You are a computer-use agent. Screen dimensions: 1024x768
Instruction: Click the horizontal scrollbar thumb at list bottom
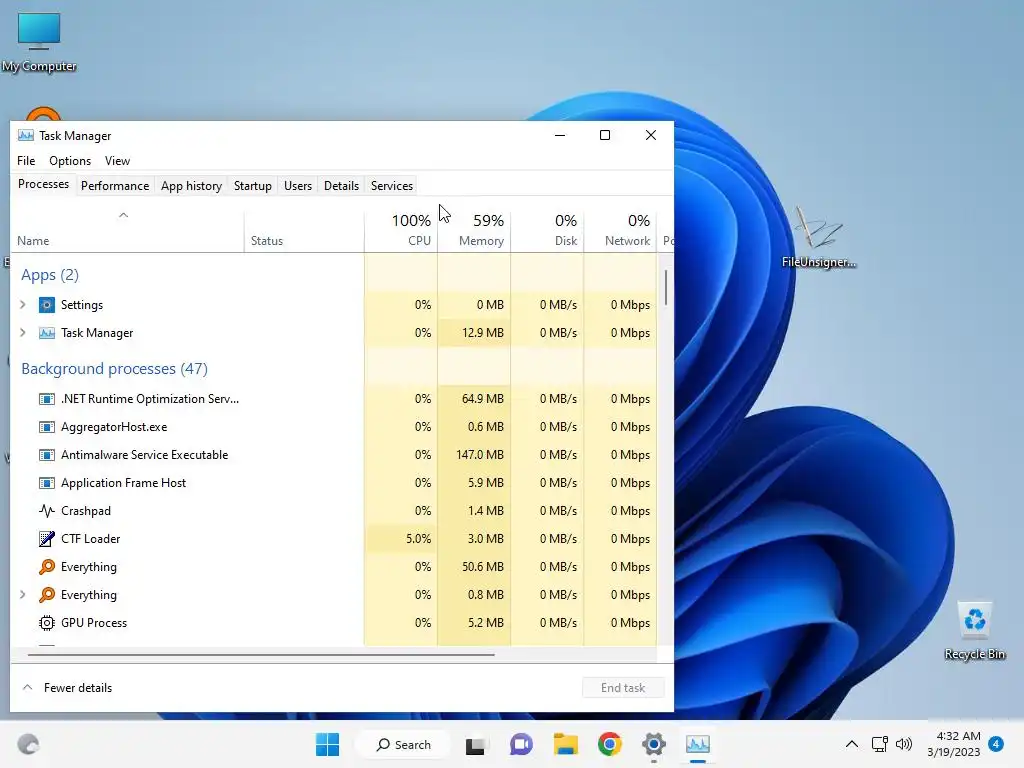click(x=261, y=654)
